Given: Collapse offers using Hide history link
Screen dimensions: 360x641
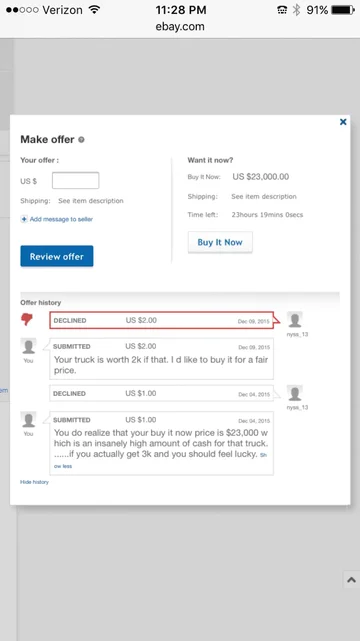Looking at the screenshot, I should click(34, 482).
